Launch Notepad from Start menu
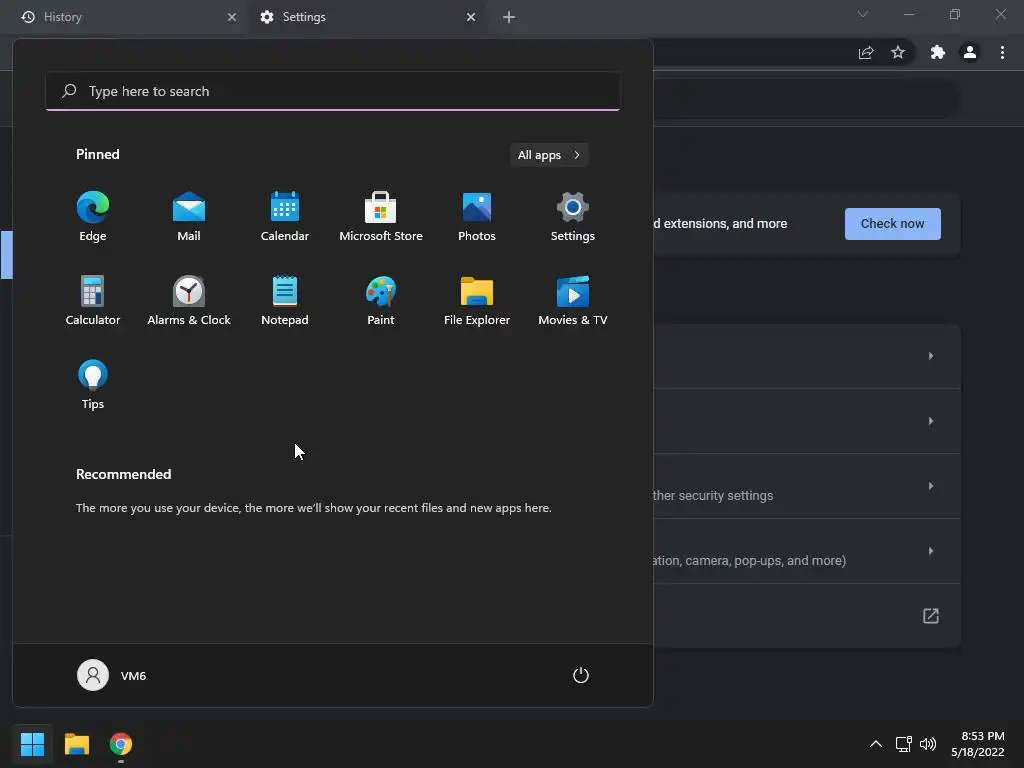Viewport: 1024px width, 768px height. (285, 300)
